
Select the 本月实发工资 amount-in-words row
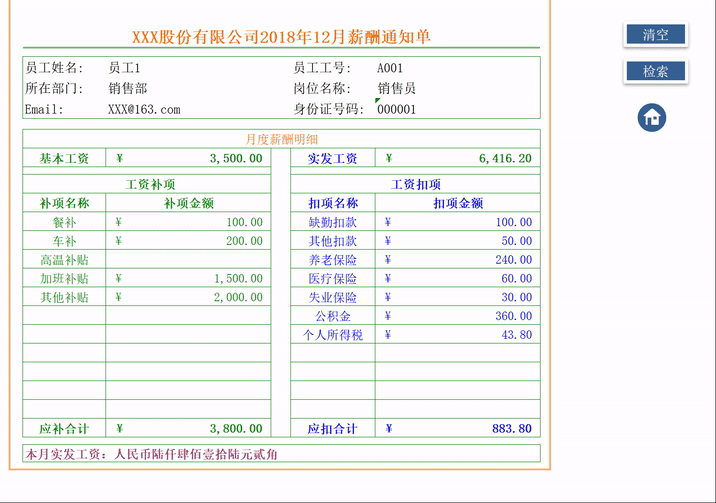(x=281, y=454)
